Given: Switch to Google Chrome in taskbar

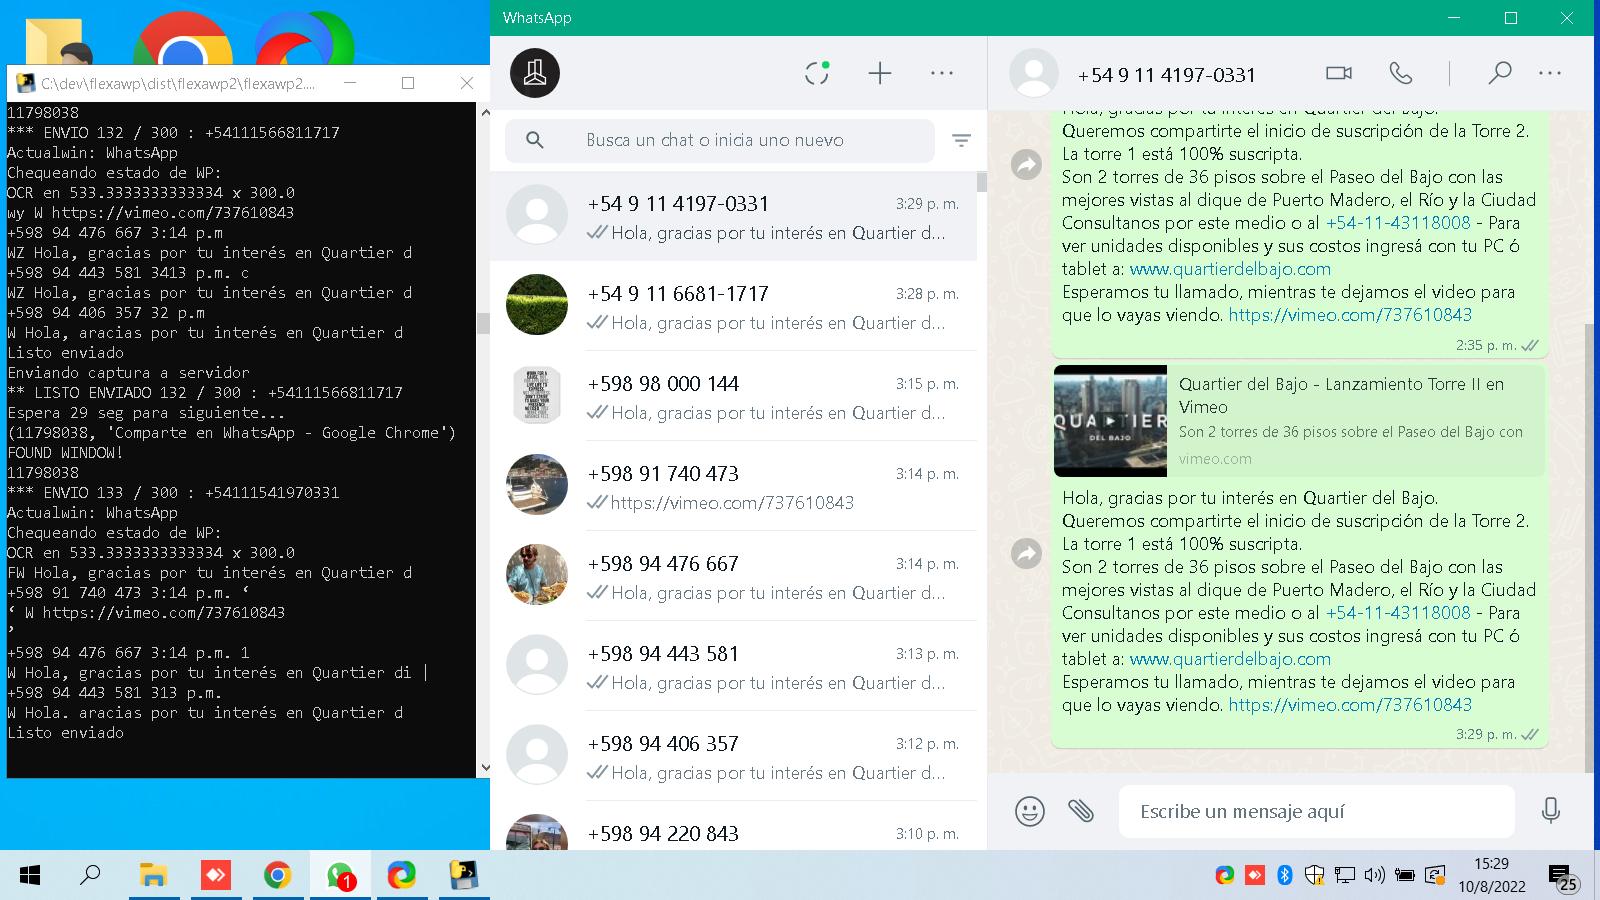Looking at the screenshot, I should point(277,876).
